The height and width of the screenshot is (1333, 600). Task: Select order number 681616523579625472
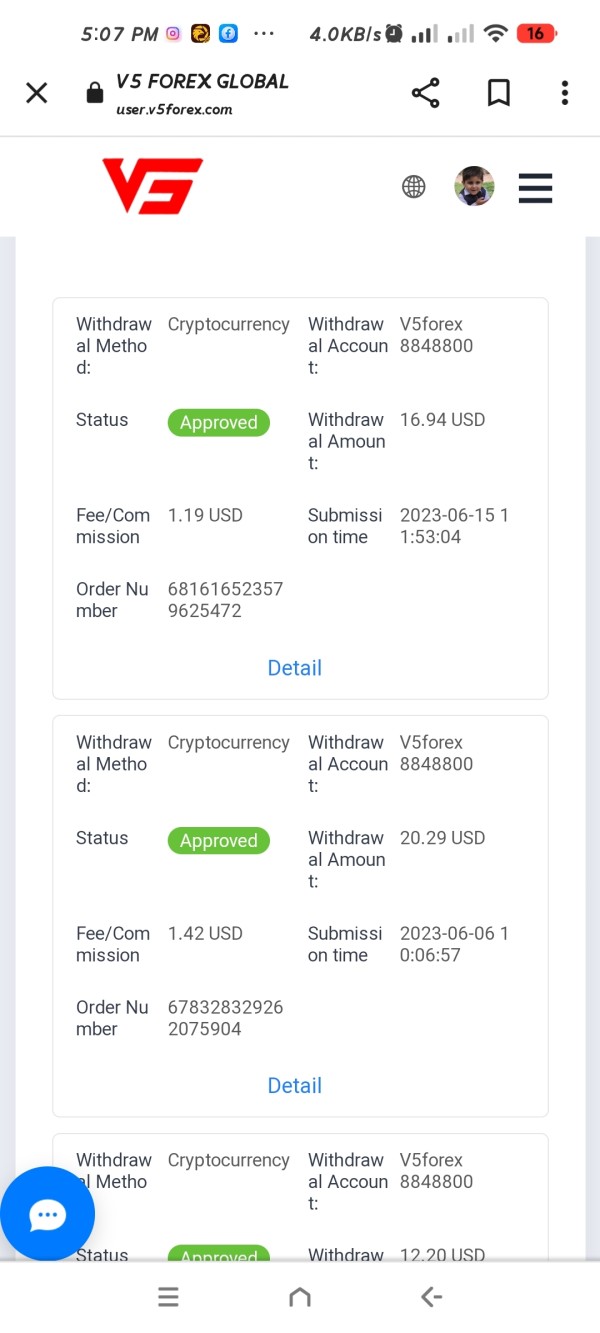[x=225, y=600]
